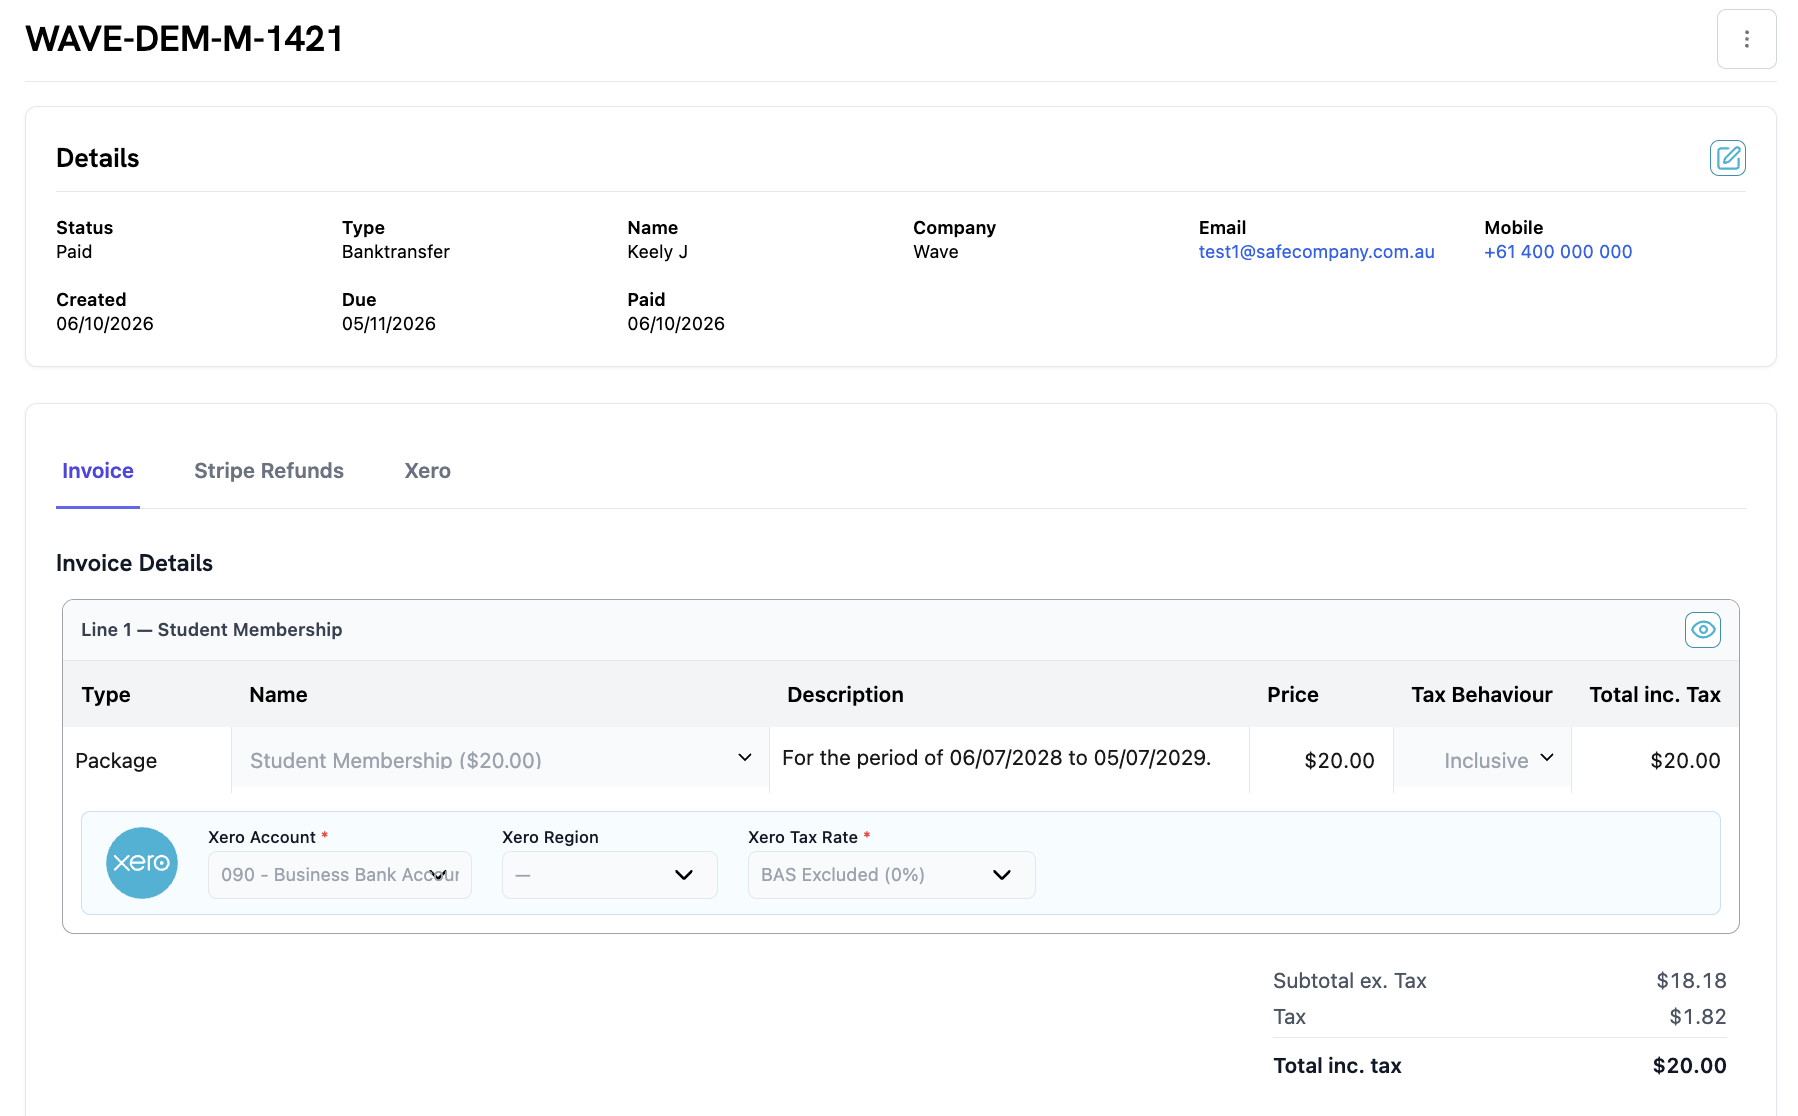Open the Xero Tax Rate dropdown
Image resolution: width=1798 pixels, height=1116 pixels.
(892, 875)
